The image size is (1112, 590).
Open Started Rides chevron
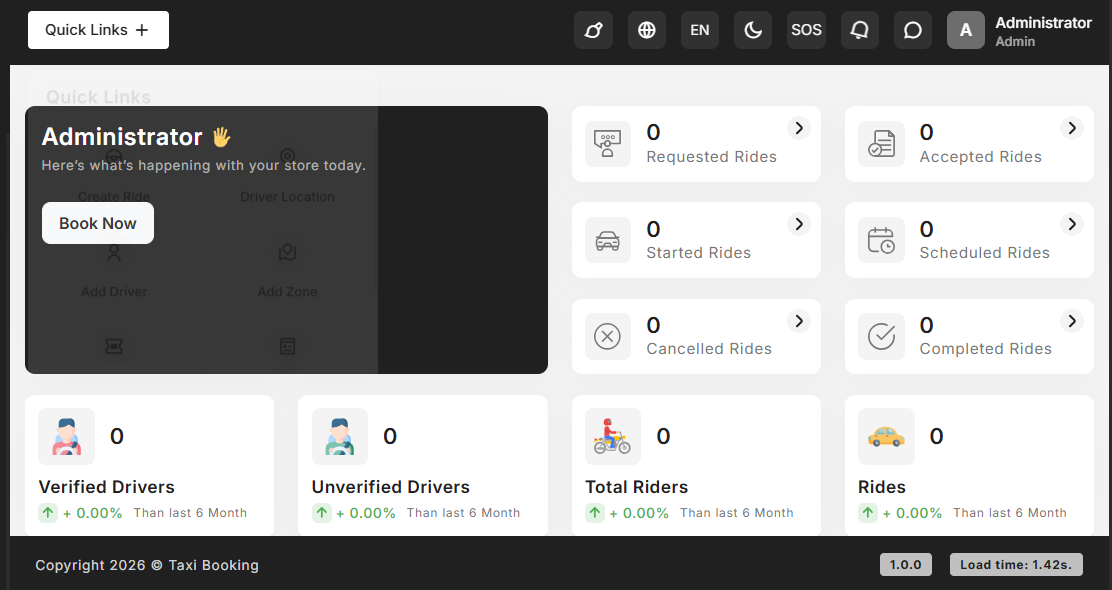[x=798, y=224]
